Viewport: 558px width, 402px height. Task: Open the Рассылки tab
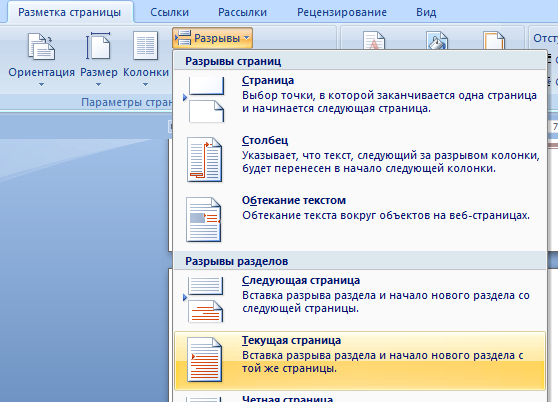(x=242, y=12)
